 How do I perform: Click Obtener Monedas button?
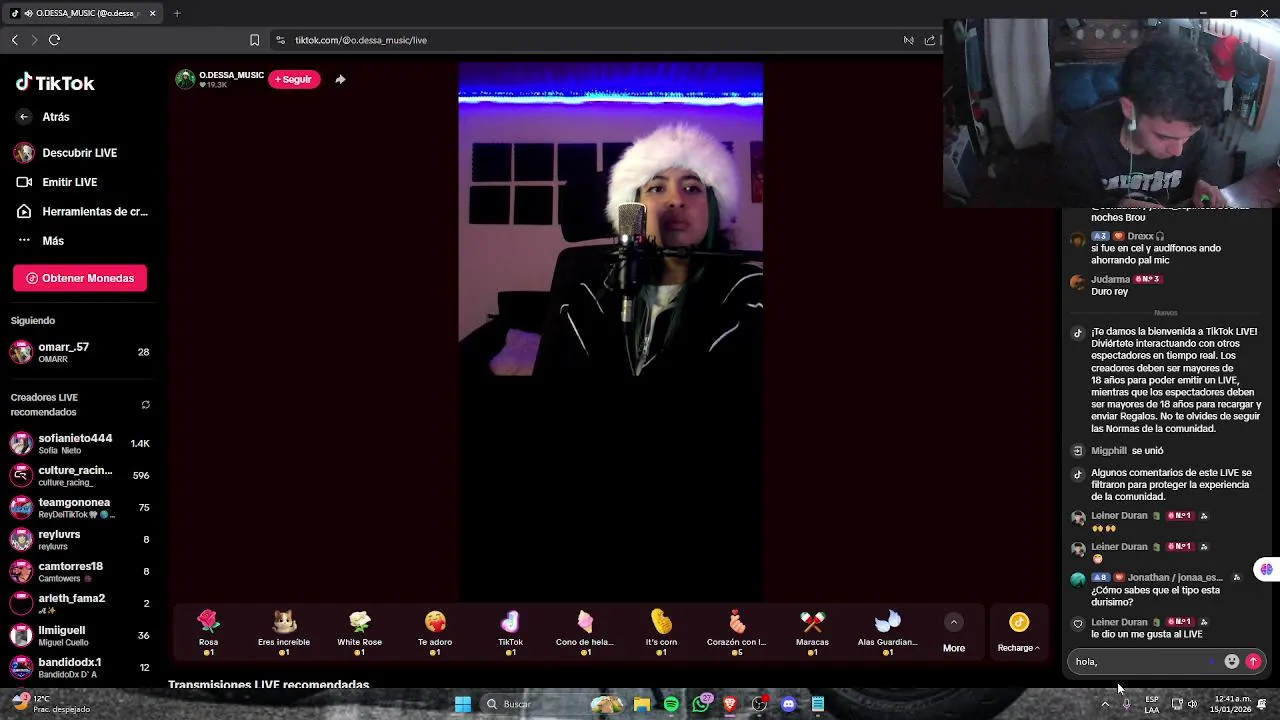coord(80,278)
